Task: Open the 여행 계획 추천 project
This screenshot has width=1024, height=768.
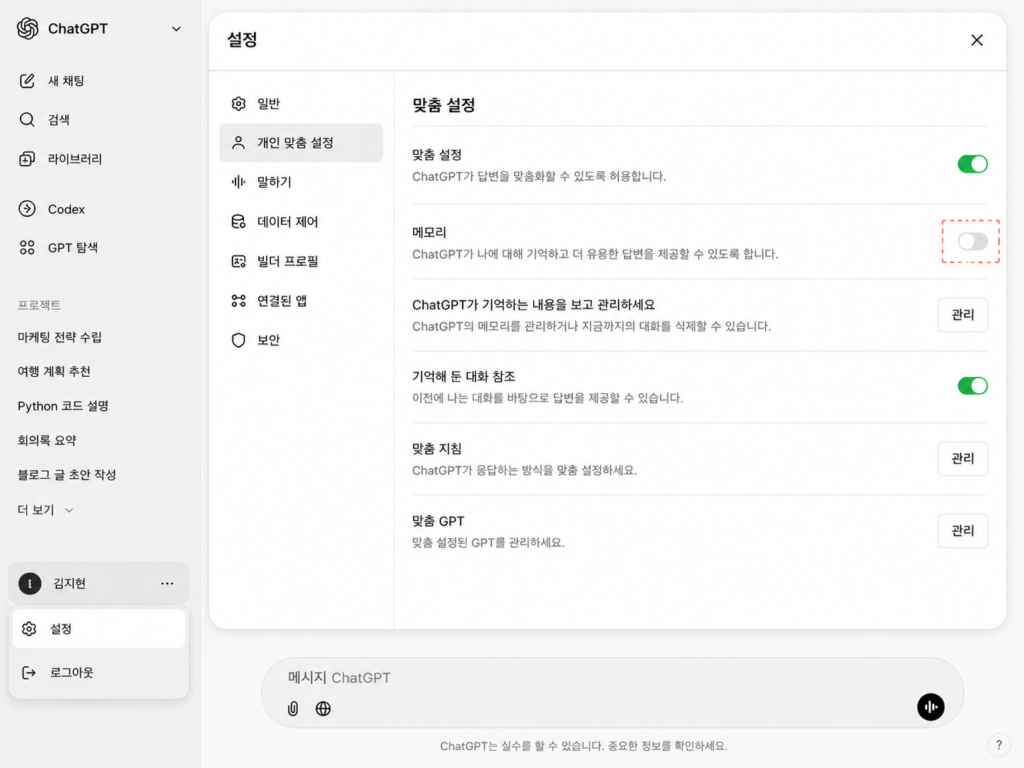Action: [54, 372]
